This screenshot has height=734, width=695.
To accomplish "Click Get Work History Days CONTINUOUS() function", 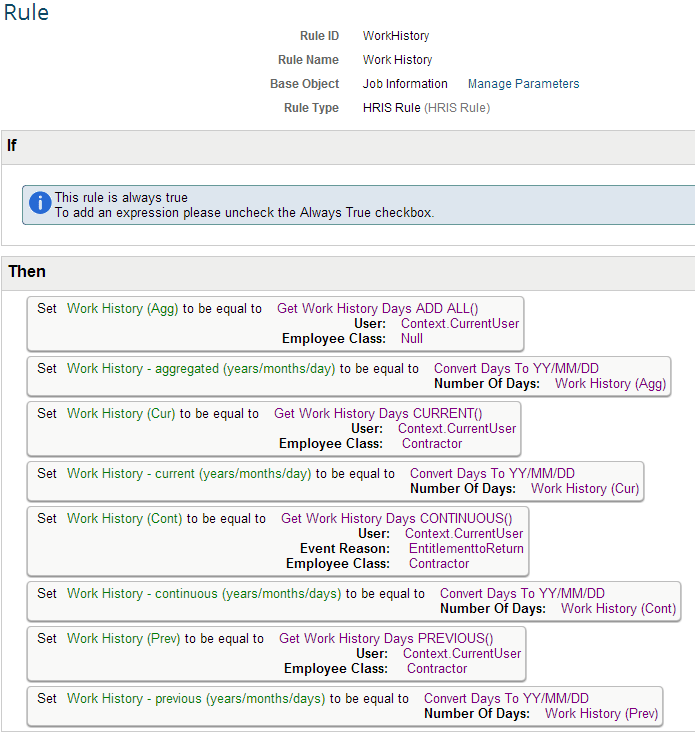I will coord(397,518).
